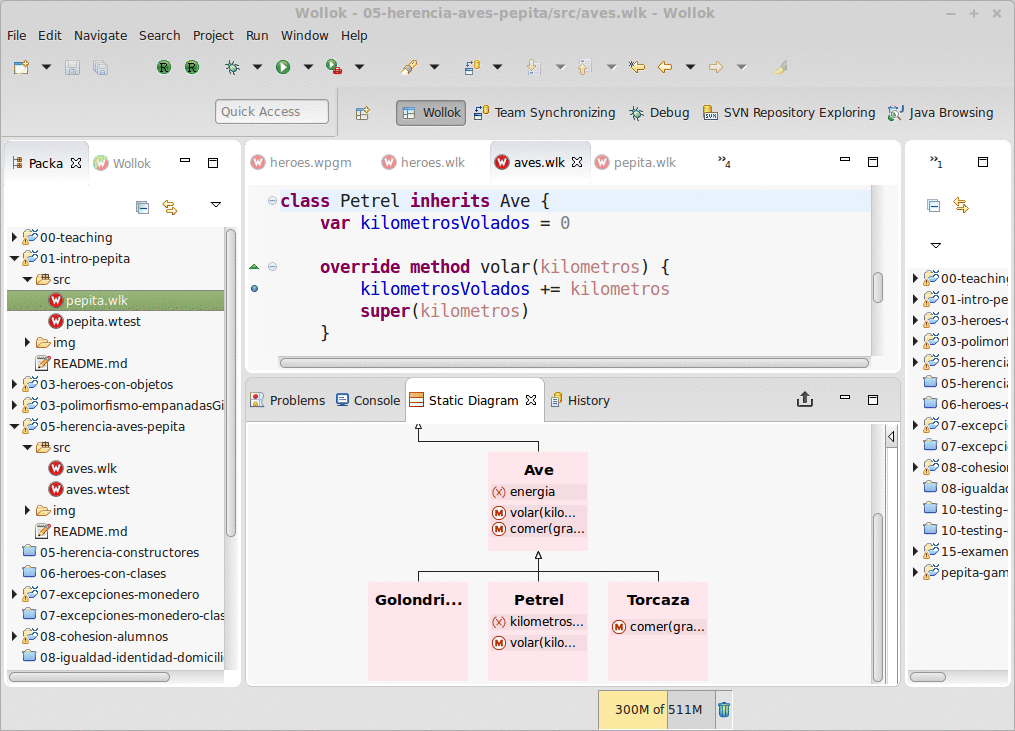The image size is (1015, 731).
Task: Switch to Debug perspective
Action: 659,113
